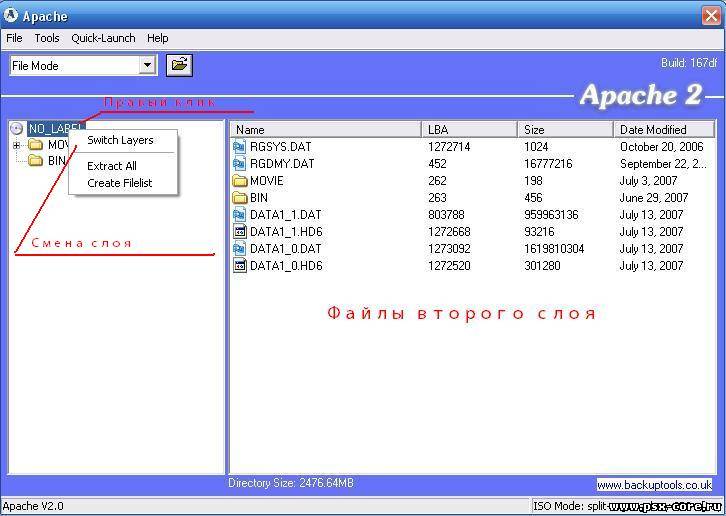
Task: Click the BIN folder icon in tree
Action: (36, 160)
